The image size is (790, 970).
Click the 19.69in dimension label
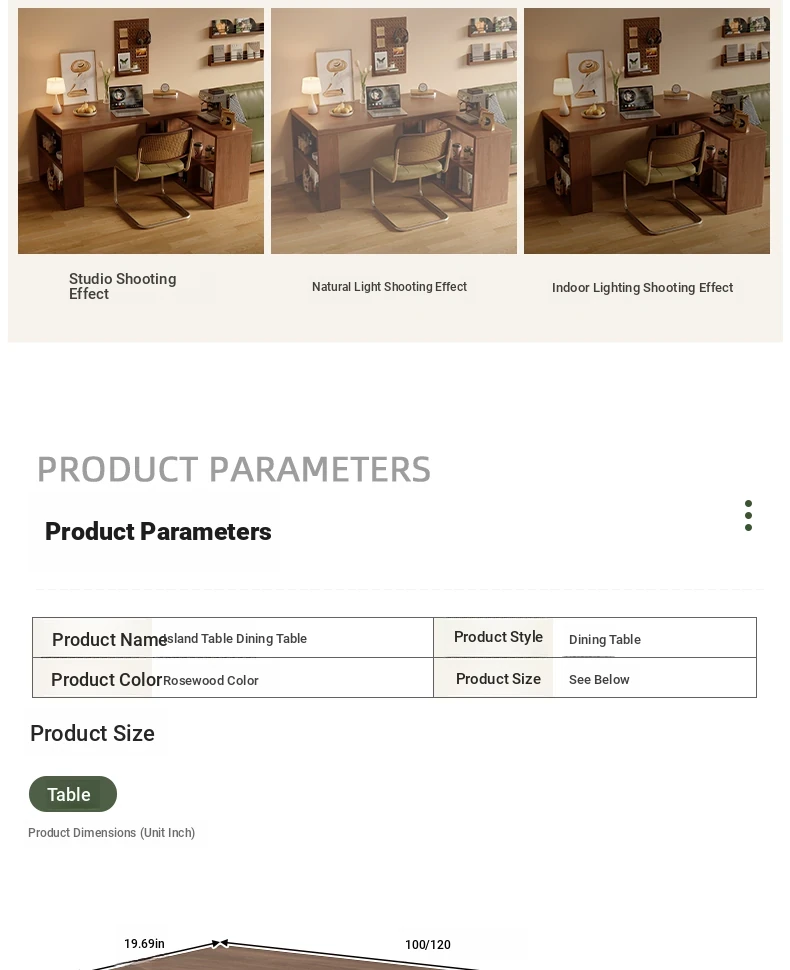tap(144, 944)
